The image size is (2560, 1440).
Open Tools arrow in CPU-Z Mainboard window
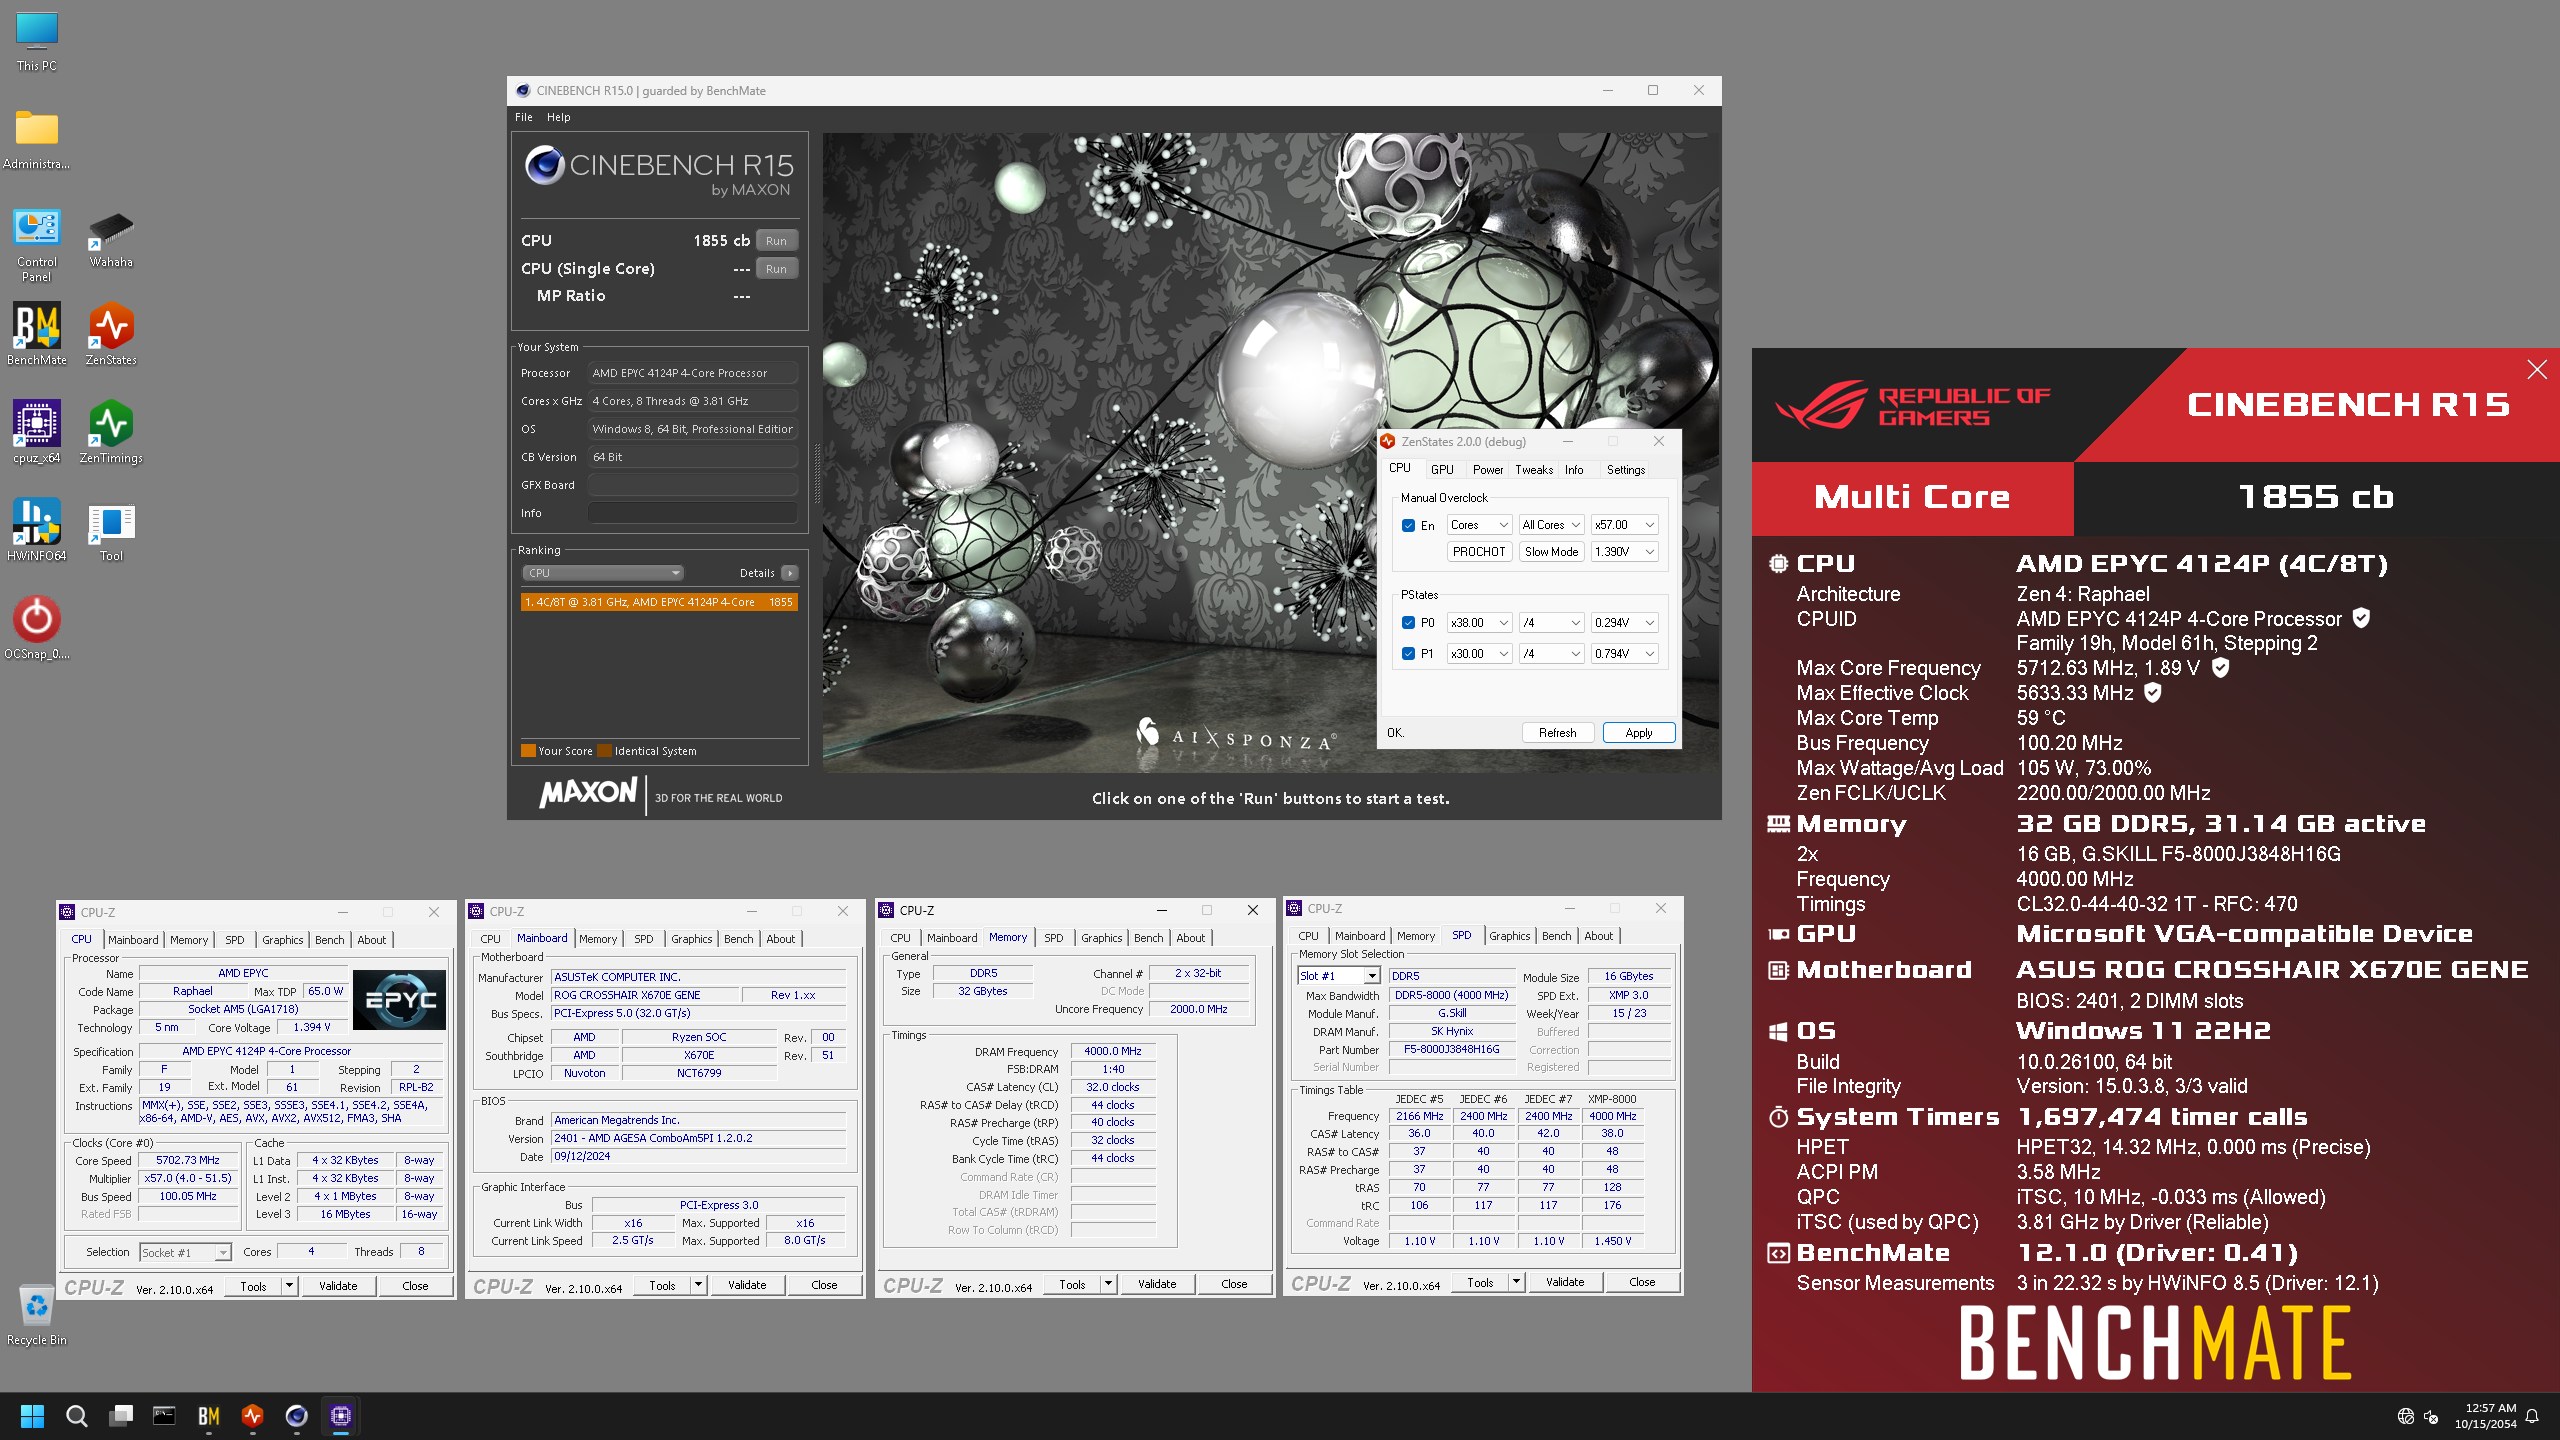[699, 1285]
